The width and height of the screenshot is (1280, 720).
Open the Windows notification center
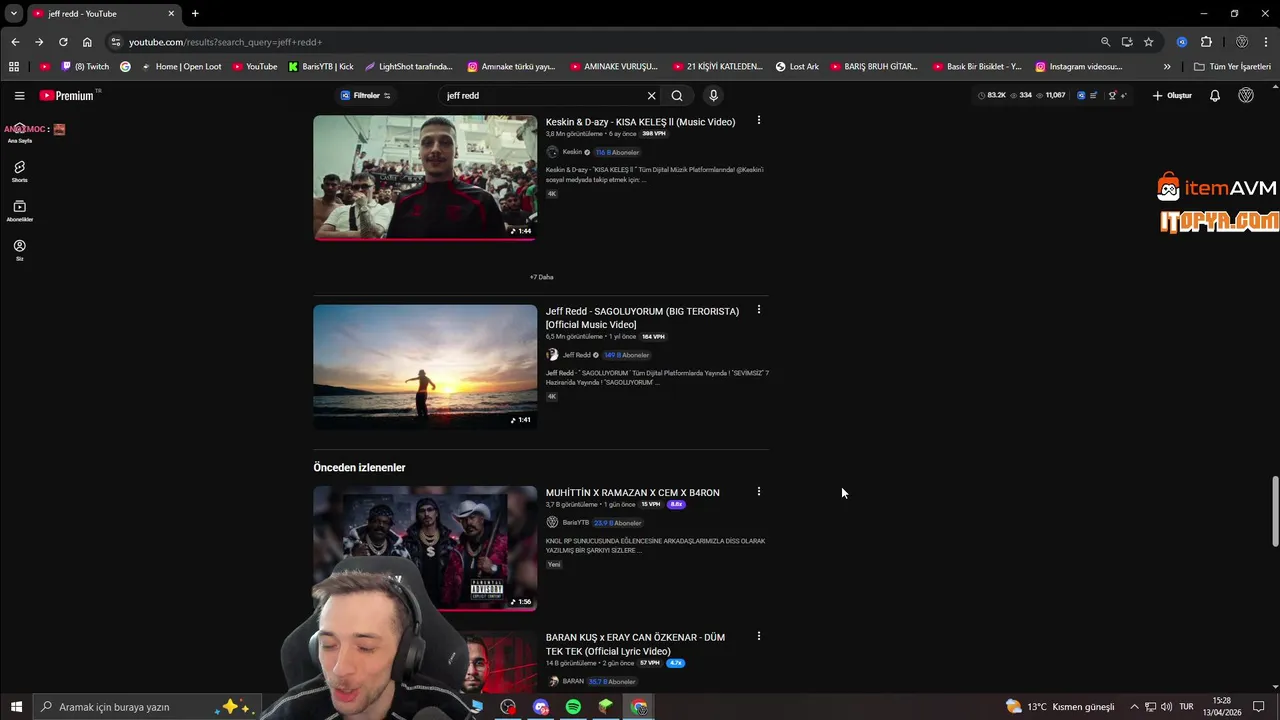point(1259,707)
